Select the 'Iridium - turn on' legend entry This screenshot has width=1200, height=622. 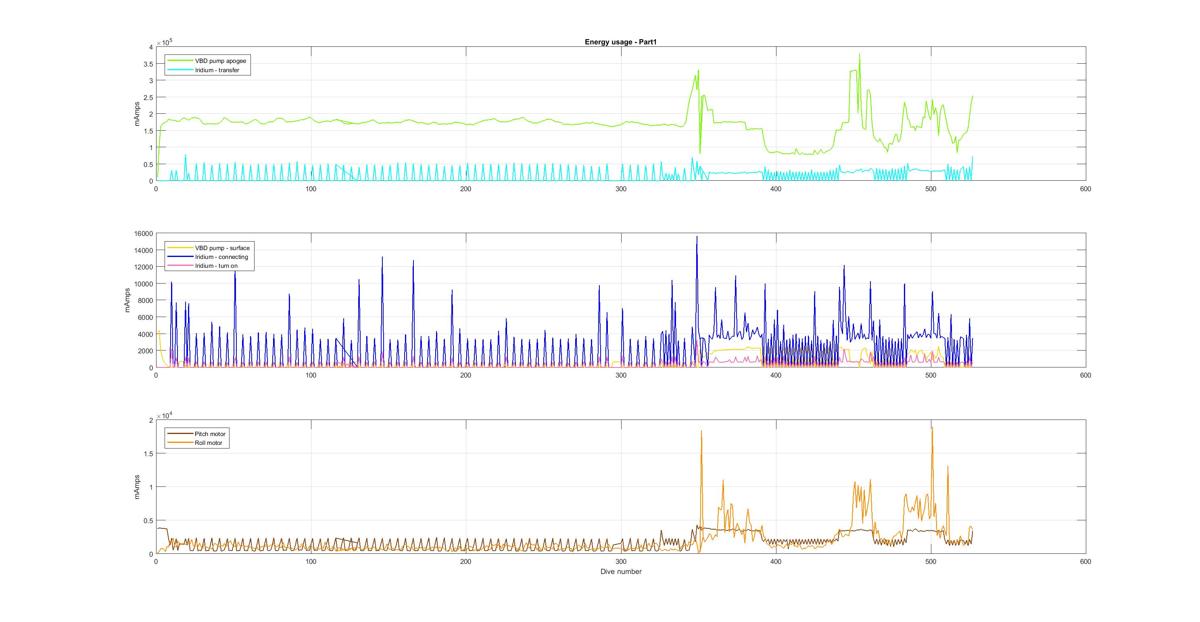click(x=218, y=266)
